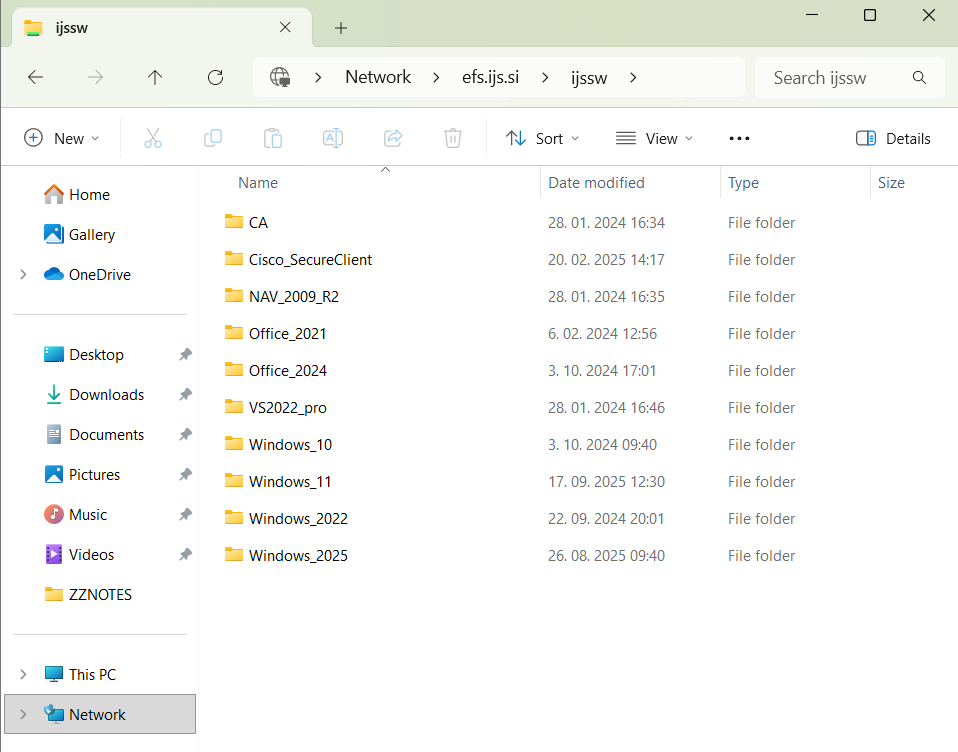Click the efs.ijs.si breadcrumb segment
Viewport: 958px width, 752px height.
[490, 78]
